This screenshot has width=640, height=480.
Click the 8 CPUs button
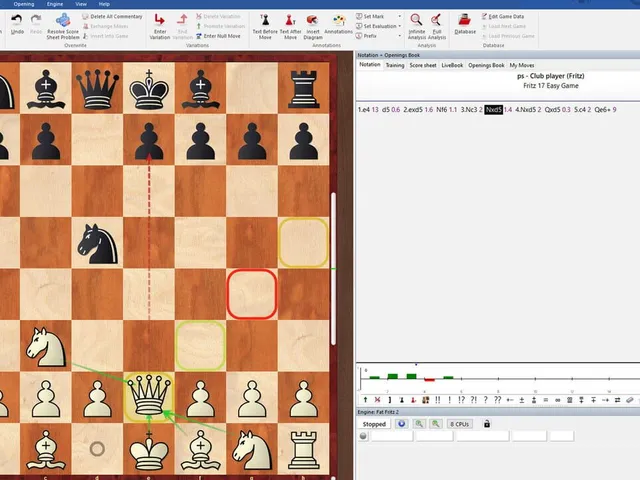(x=459, y=424)
